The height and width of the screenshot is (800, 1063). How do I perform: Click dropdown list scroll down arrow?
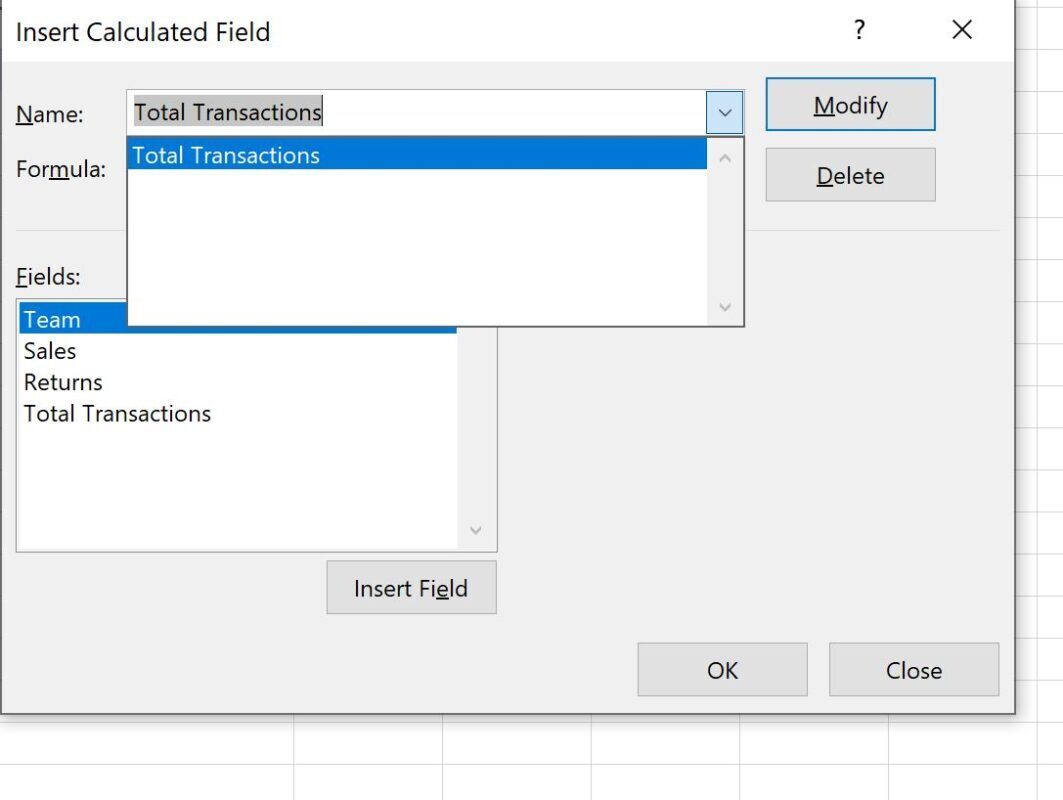click(x=725, y=307)
